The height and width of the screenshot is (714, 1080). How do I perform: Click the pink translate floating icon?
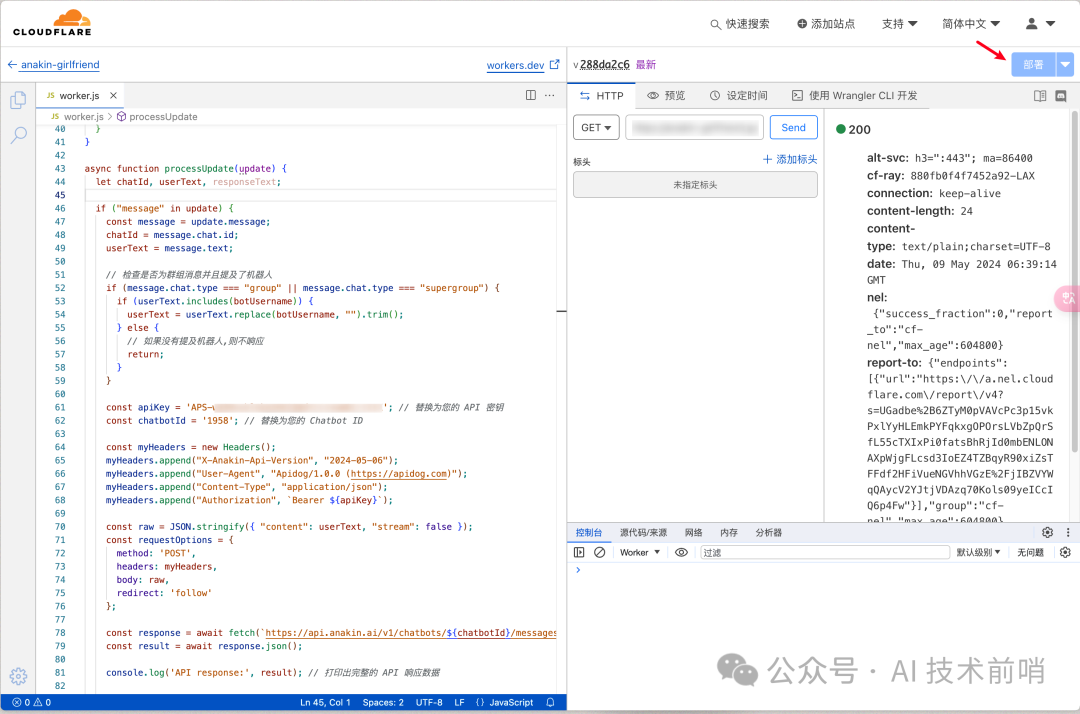[x=1068, y=298]
